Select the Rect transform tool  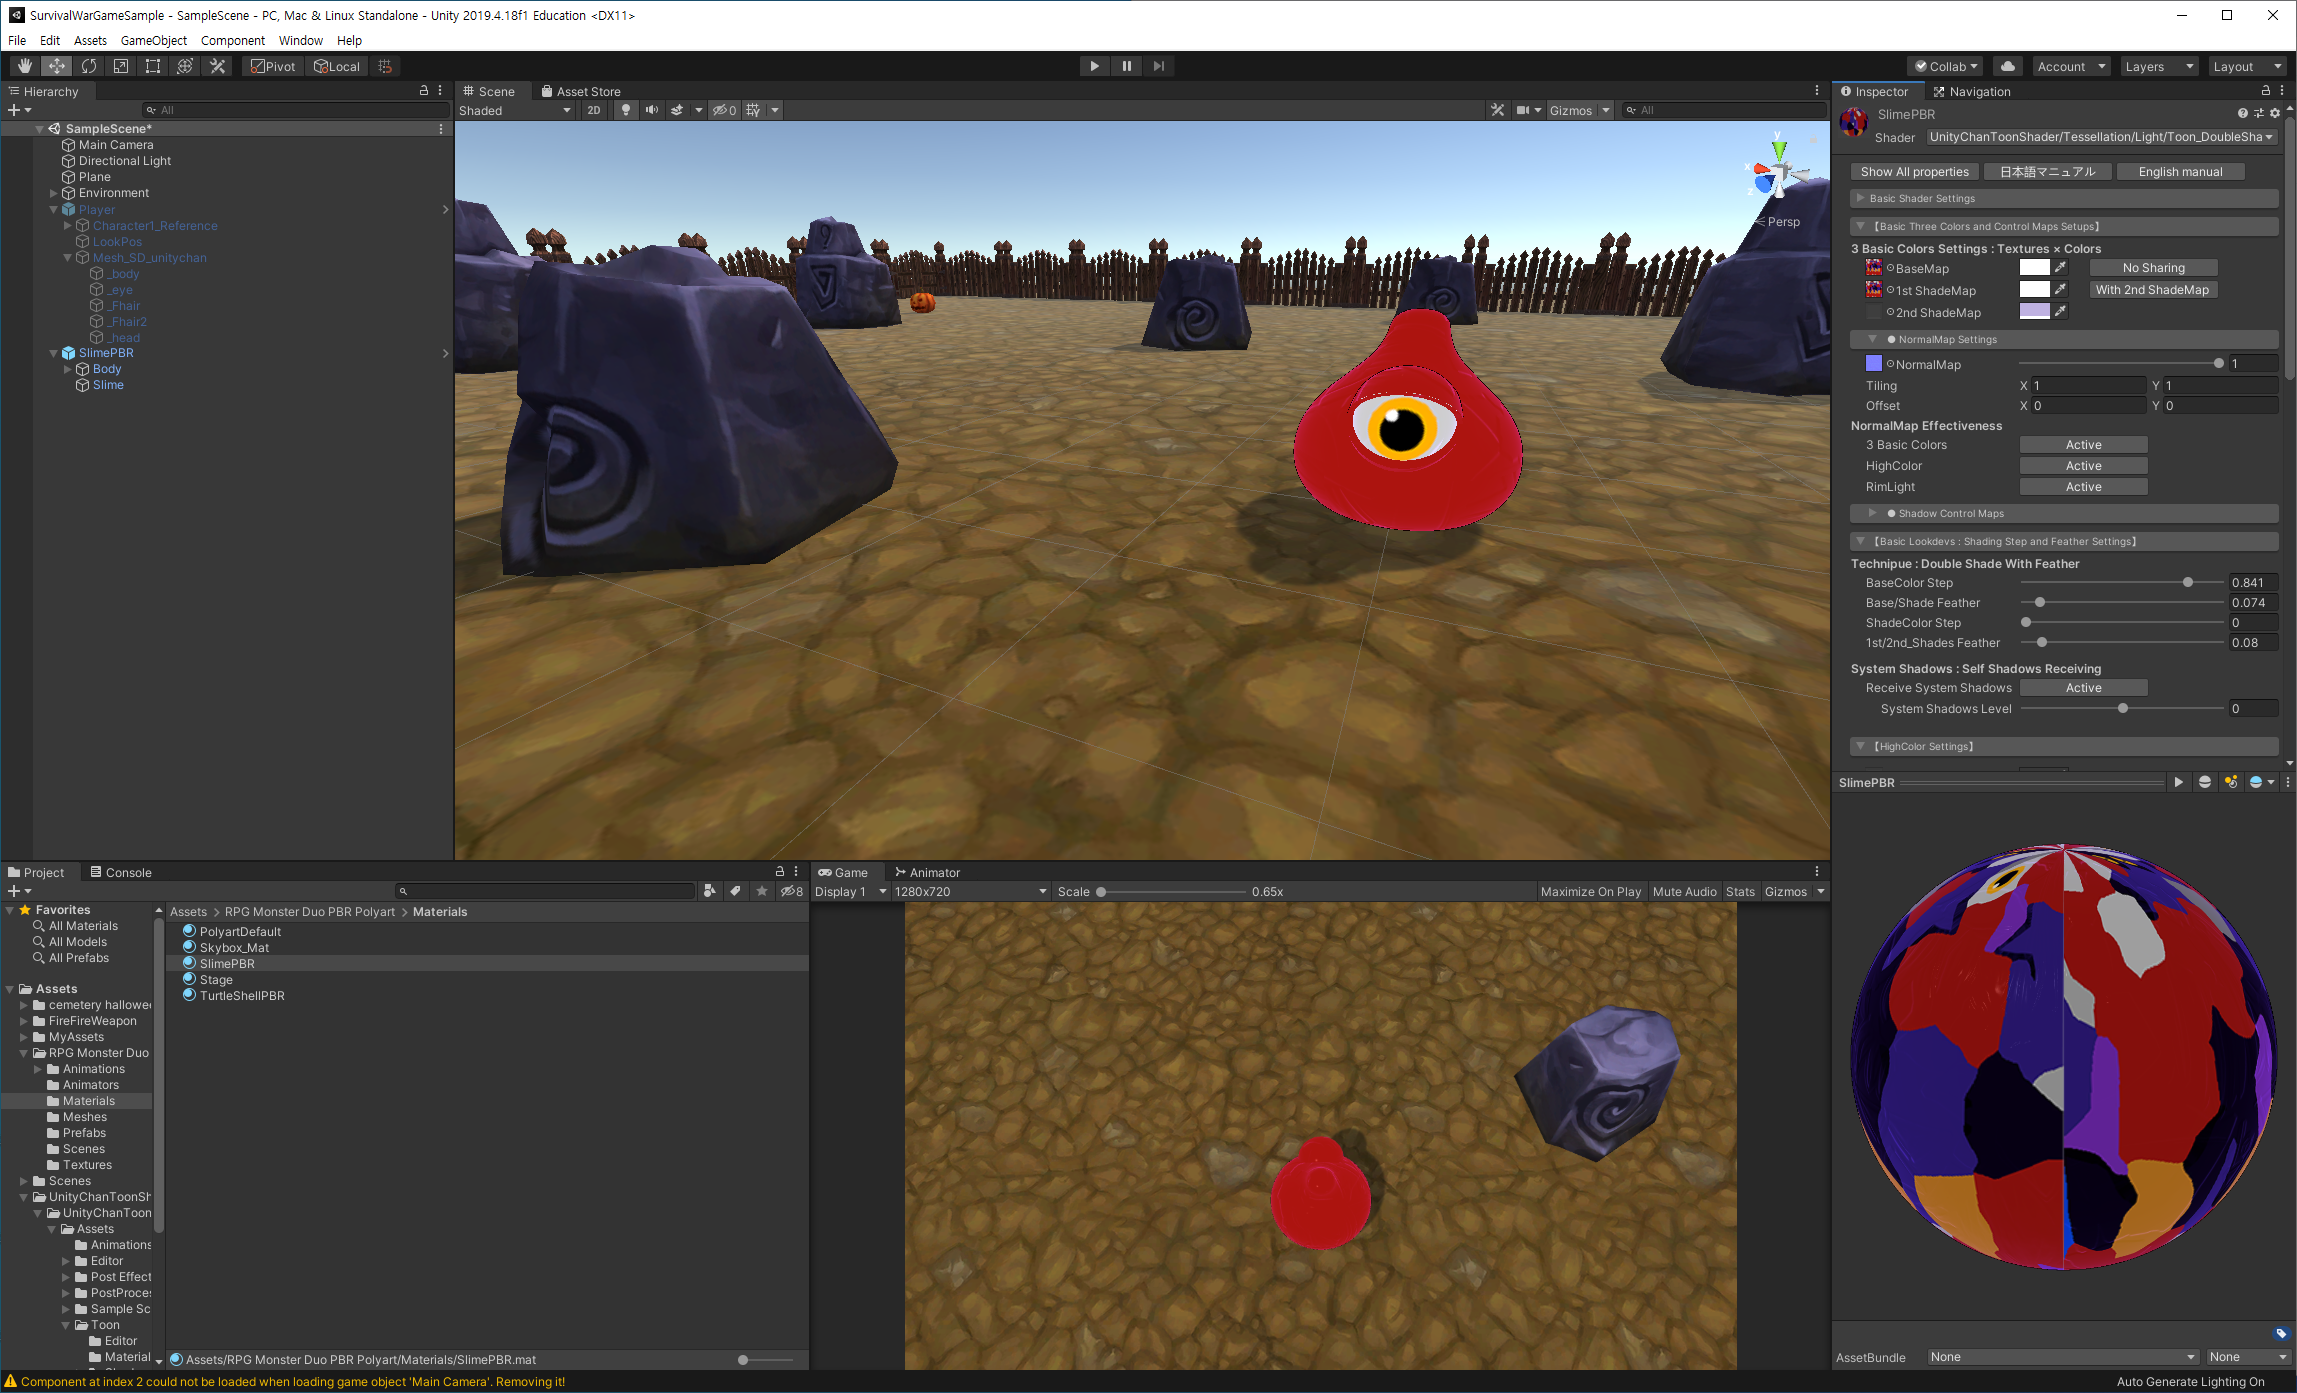click(x=153, y=66)
